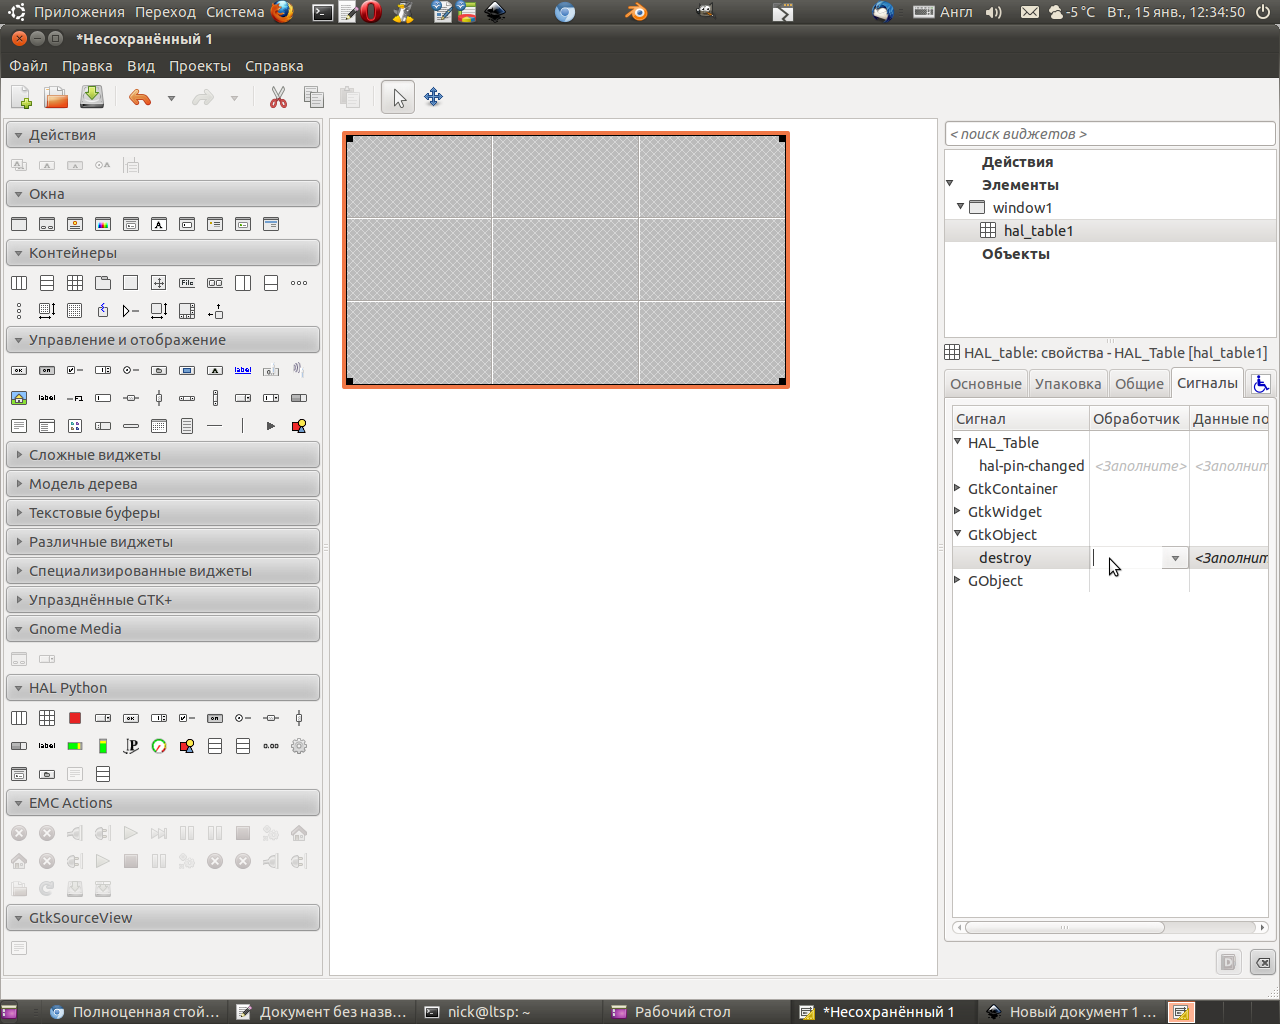The image size is (1280, 1024).
Task: Open the Справка menu
Action: [x=274, y=66]
